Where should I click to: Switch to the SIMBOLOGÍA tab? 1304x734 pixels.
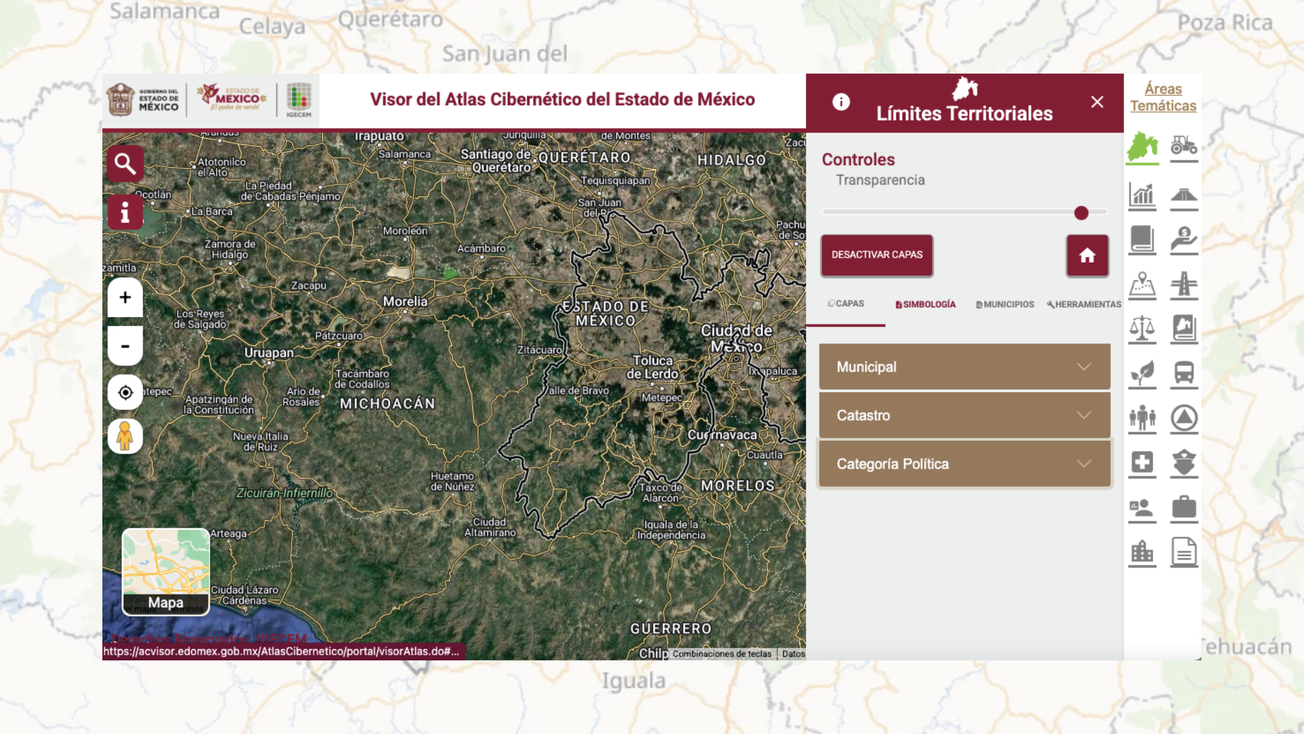pyautogui.click(x=925, y=304)
